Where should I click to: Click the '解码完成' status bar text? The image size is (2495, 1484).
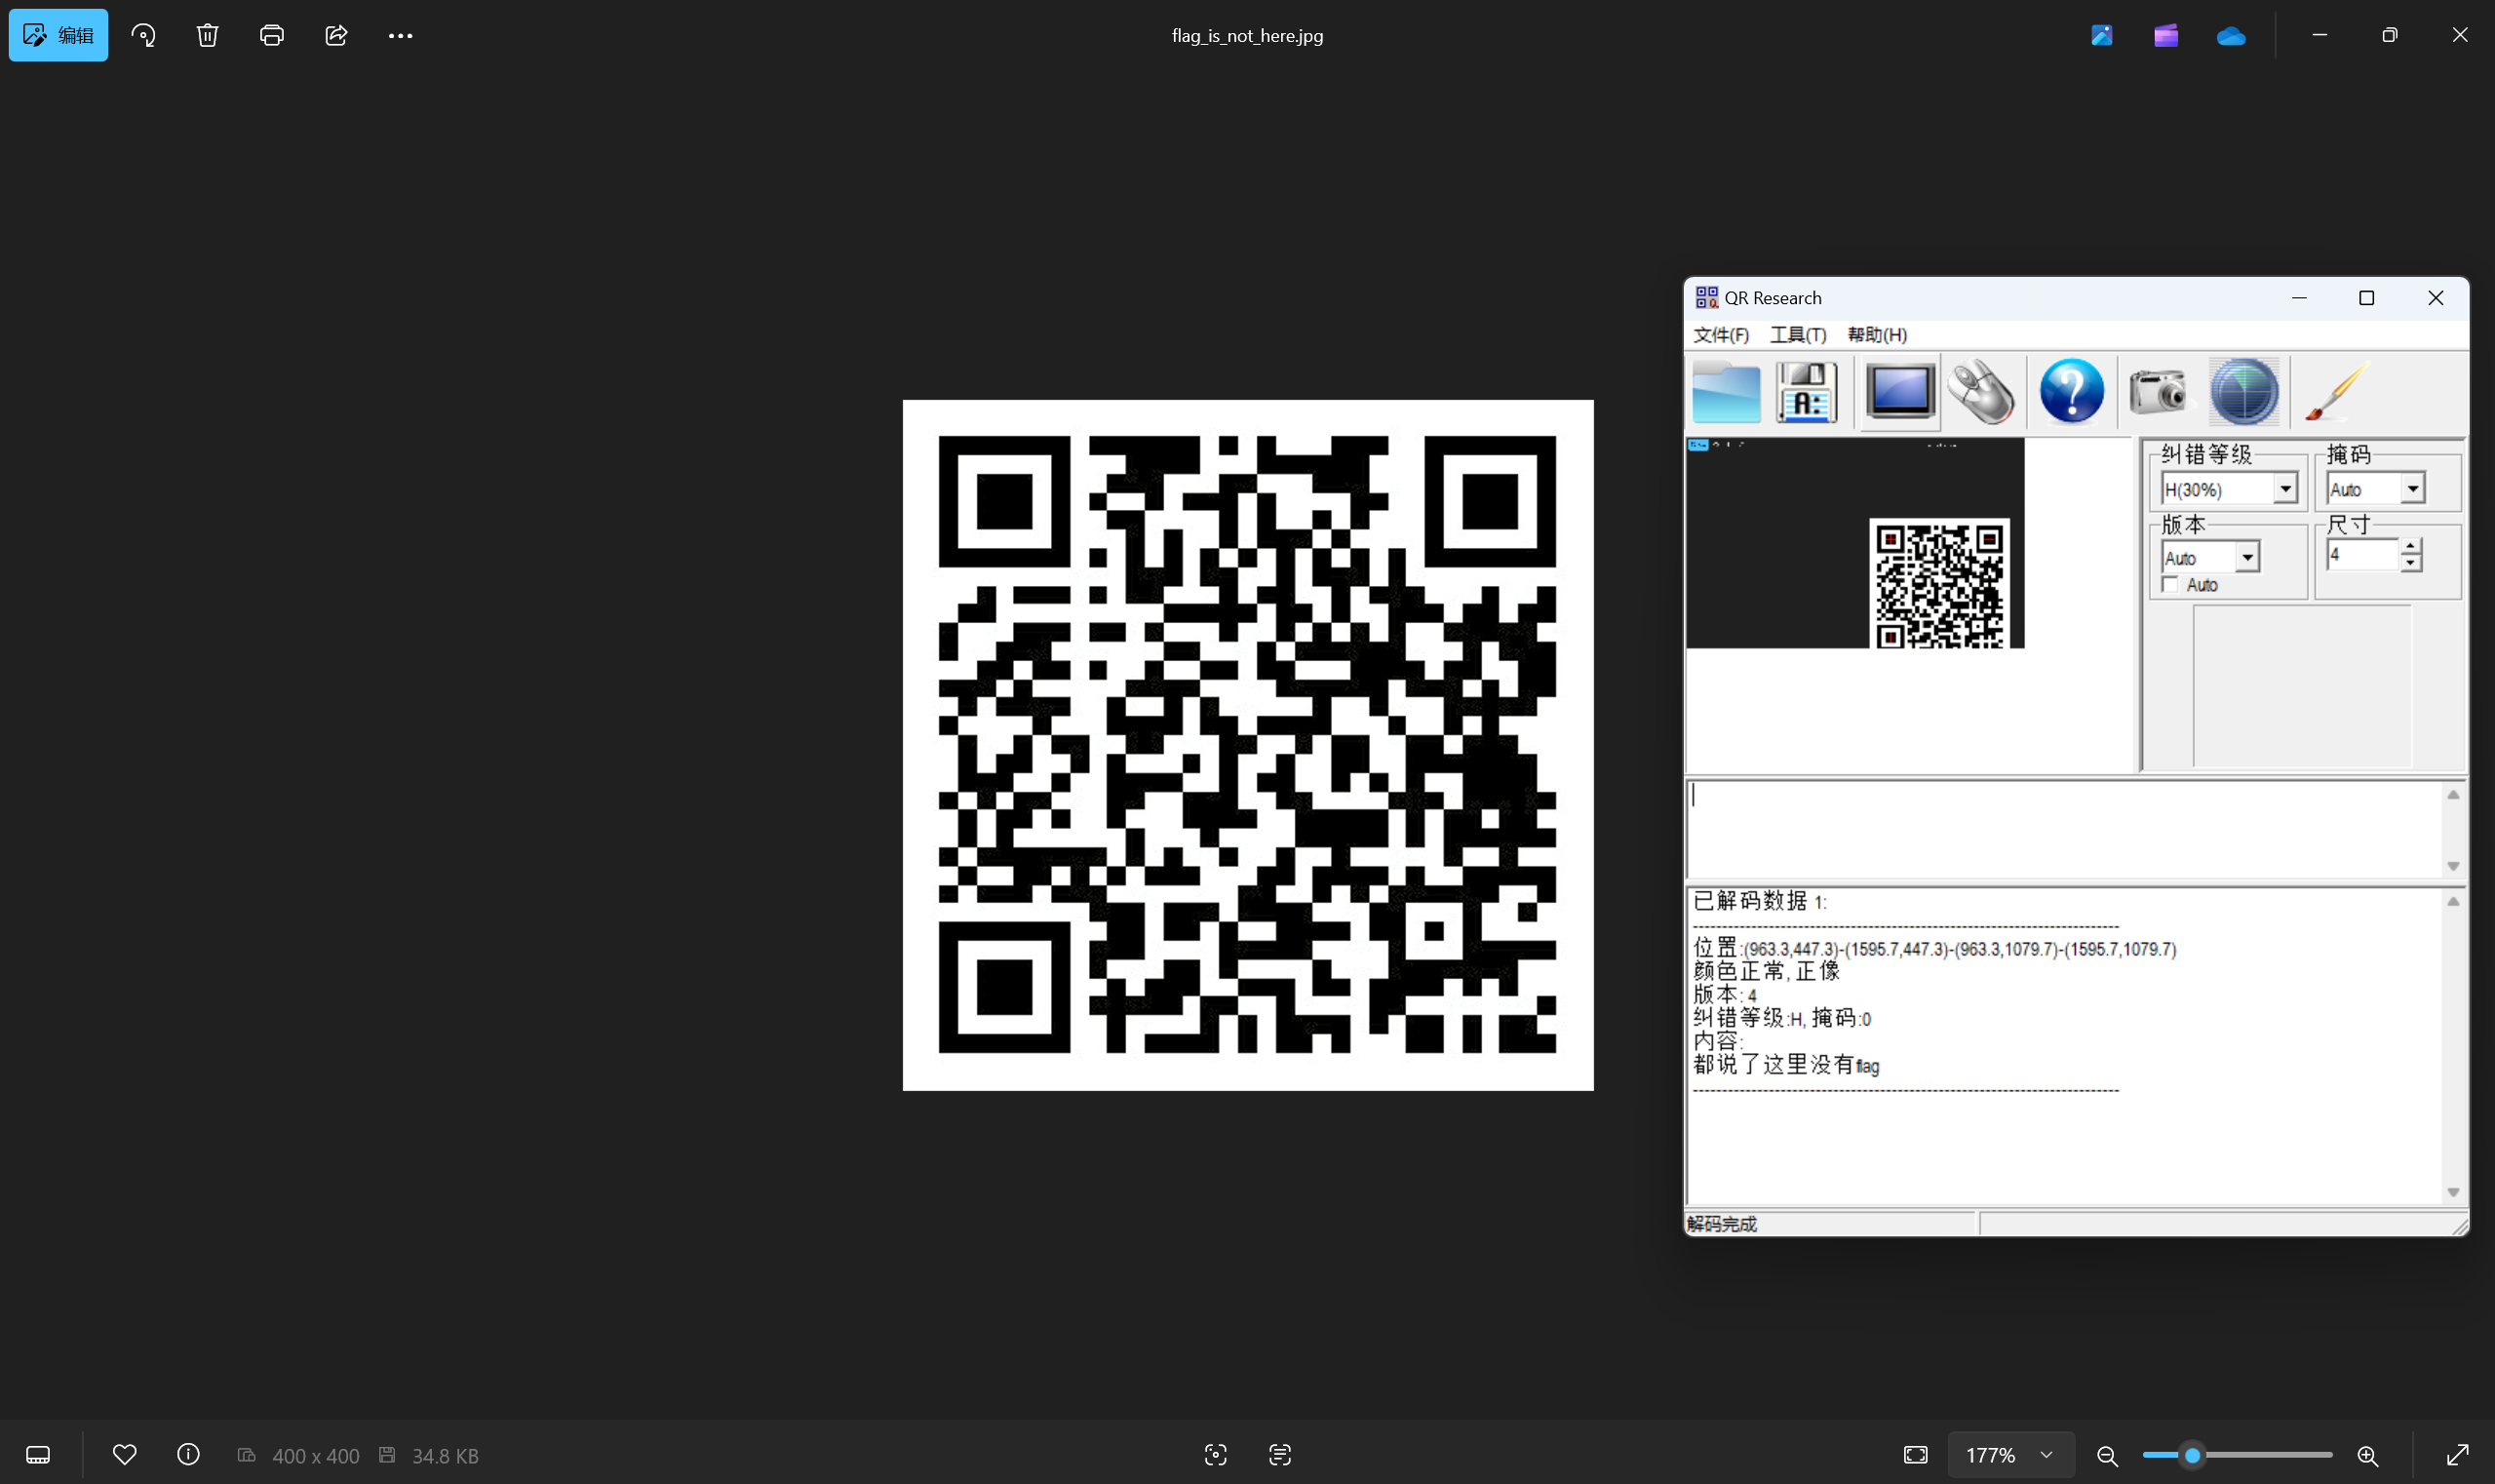click(x=1721, y=1224)
